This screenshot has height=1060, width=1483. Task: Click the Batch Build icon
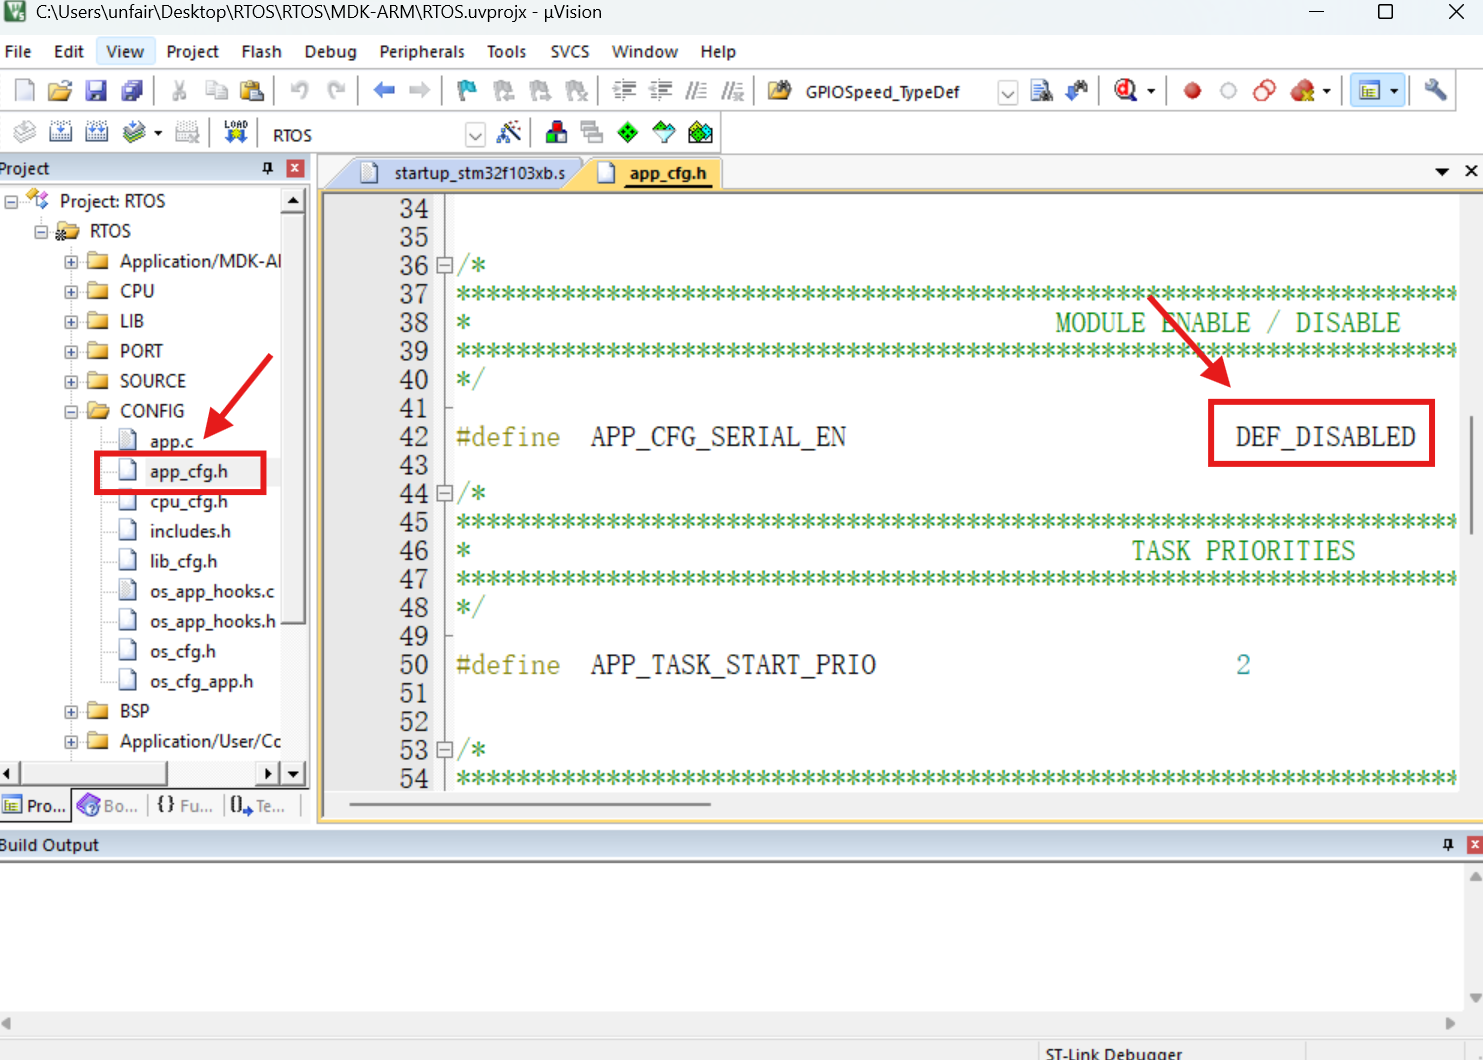(134, 132)
